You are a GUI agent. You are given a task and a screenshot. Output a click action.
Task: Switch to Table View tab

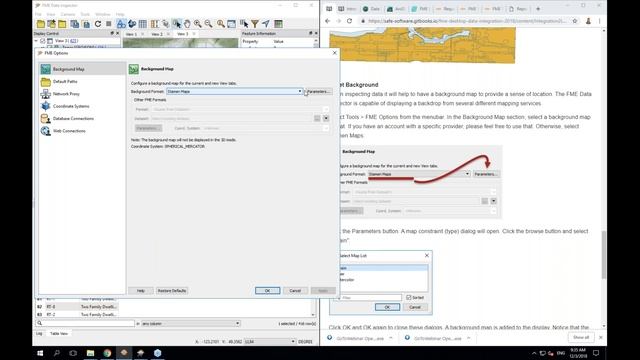[59, 333]
